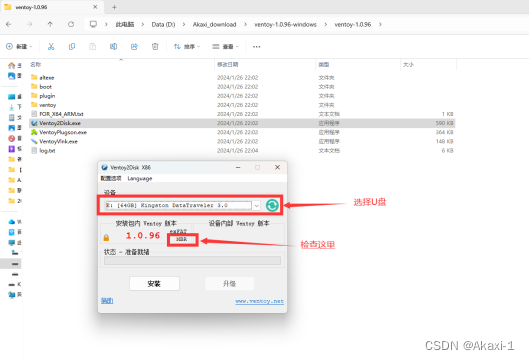
Task: Click the OneDrive cloud icon in the navigation pane
Action: (11, 222)
